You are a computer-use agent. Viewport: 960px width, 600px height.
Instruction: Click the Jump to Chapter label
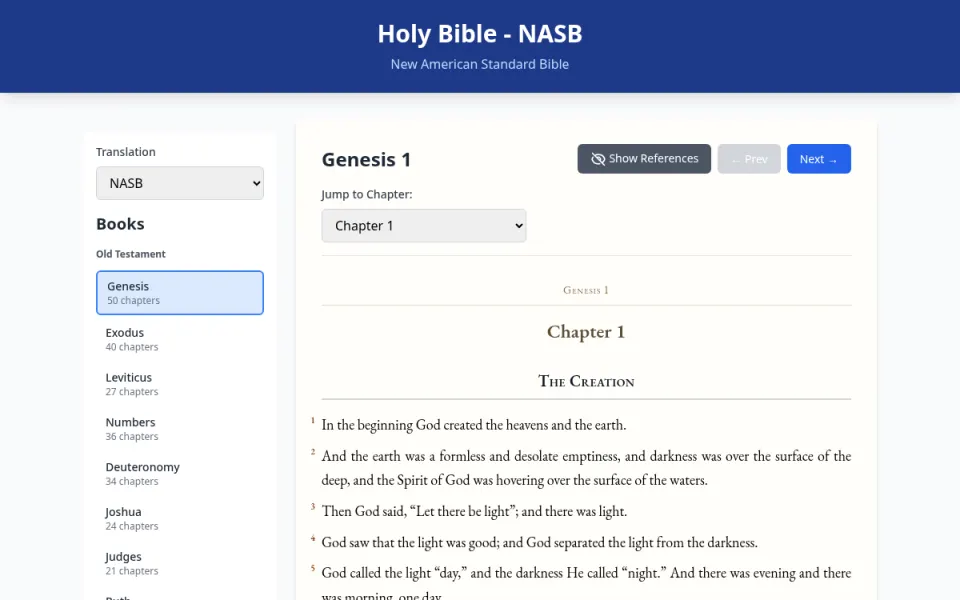tap(367, 194)
